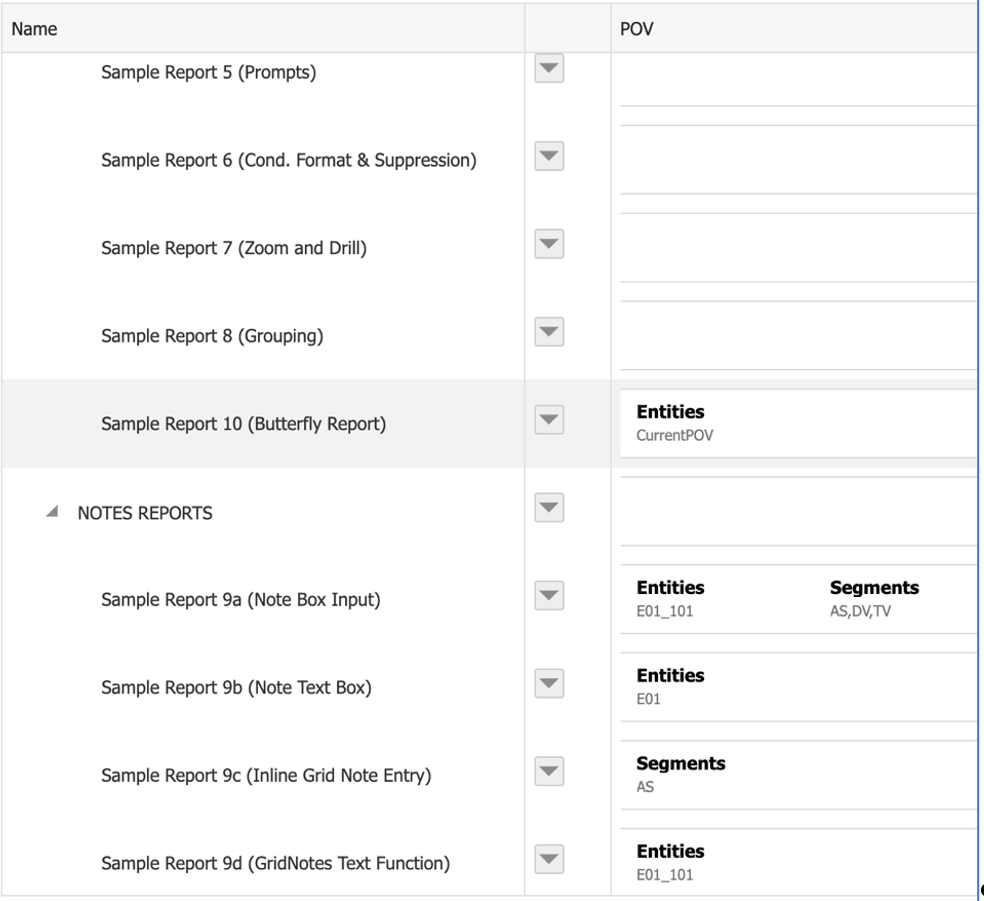Open dropdown for Sample Report 10 Butterfly

click(x=549, y=421)
